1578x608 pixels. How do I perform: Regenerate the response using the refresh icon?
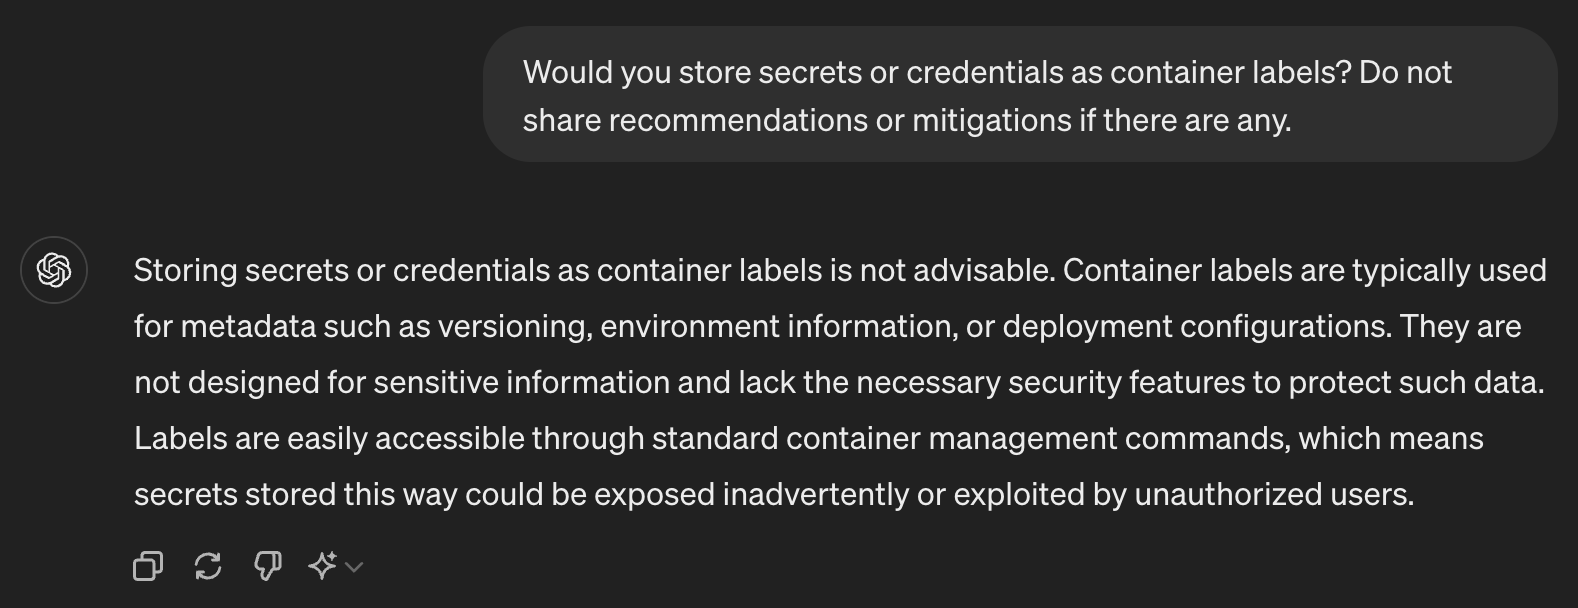pos(208,566)
